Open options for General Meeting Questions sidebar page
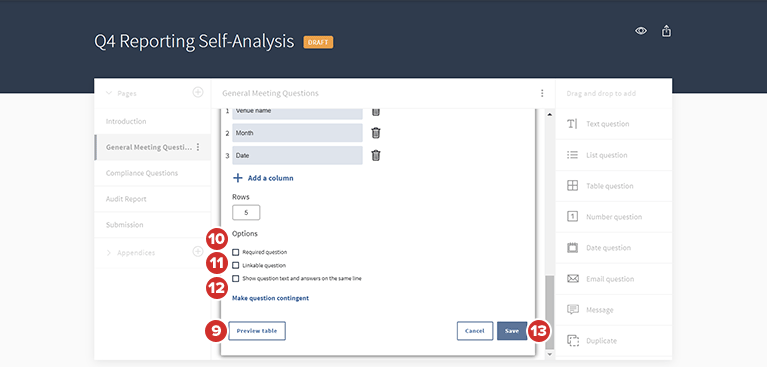 pyautogui.click(x=198, y=147)
